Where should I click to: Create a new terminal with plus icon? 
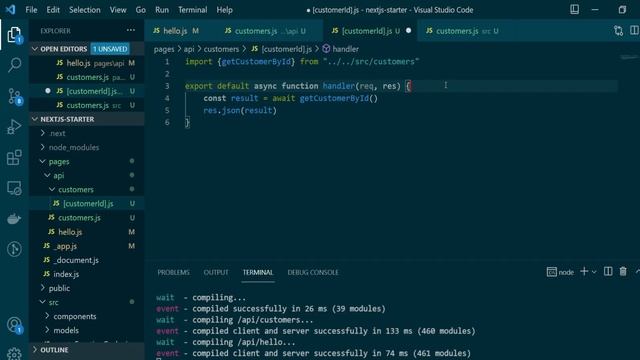(x=584, y=271)
